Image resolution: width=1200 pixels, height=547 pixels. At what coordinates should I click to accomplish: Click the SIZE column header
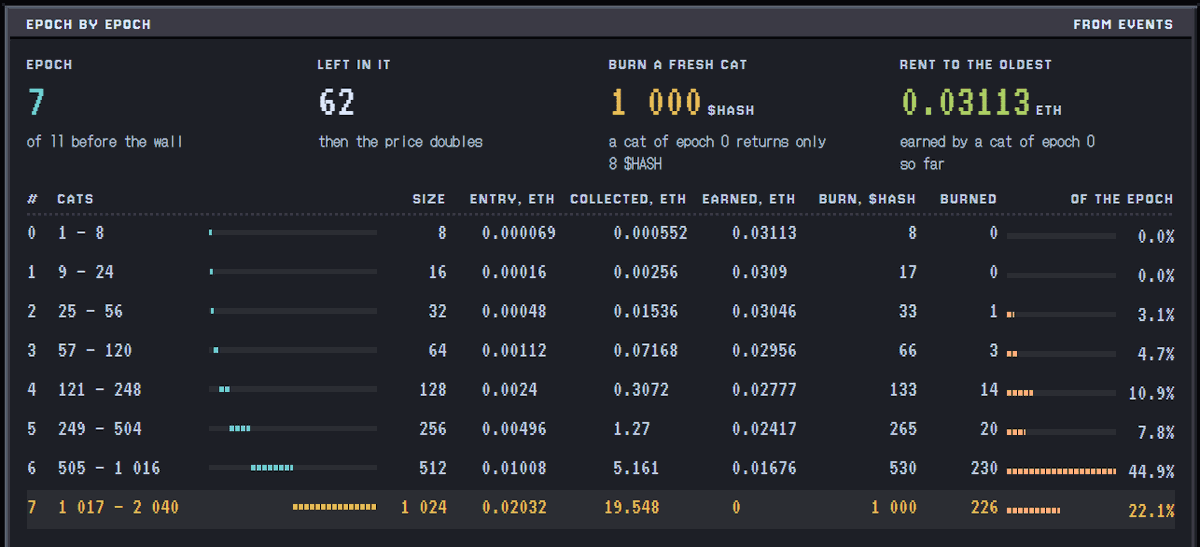coord(429,199)
